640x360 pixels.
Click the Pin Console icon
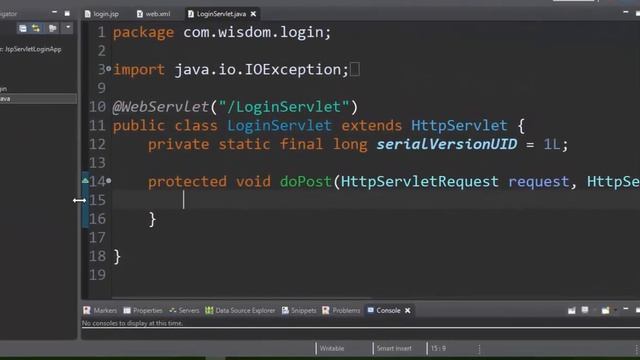[x=571, y=311]
